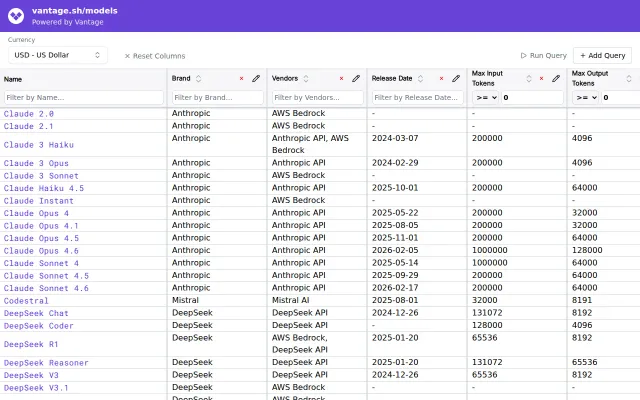
Task: Select Claude 3 Haiku's vendors cell
Action: coord(317,144)
